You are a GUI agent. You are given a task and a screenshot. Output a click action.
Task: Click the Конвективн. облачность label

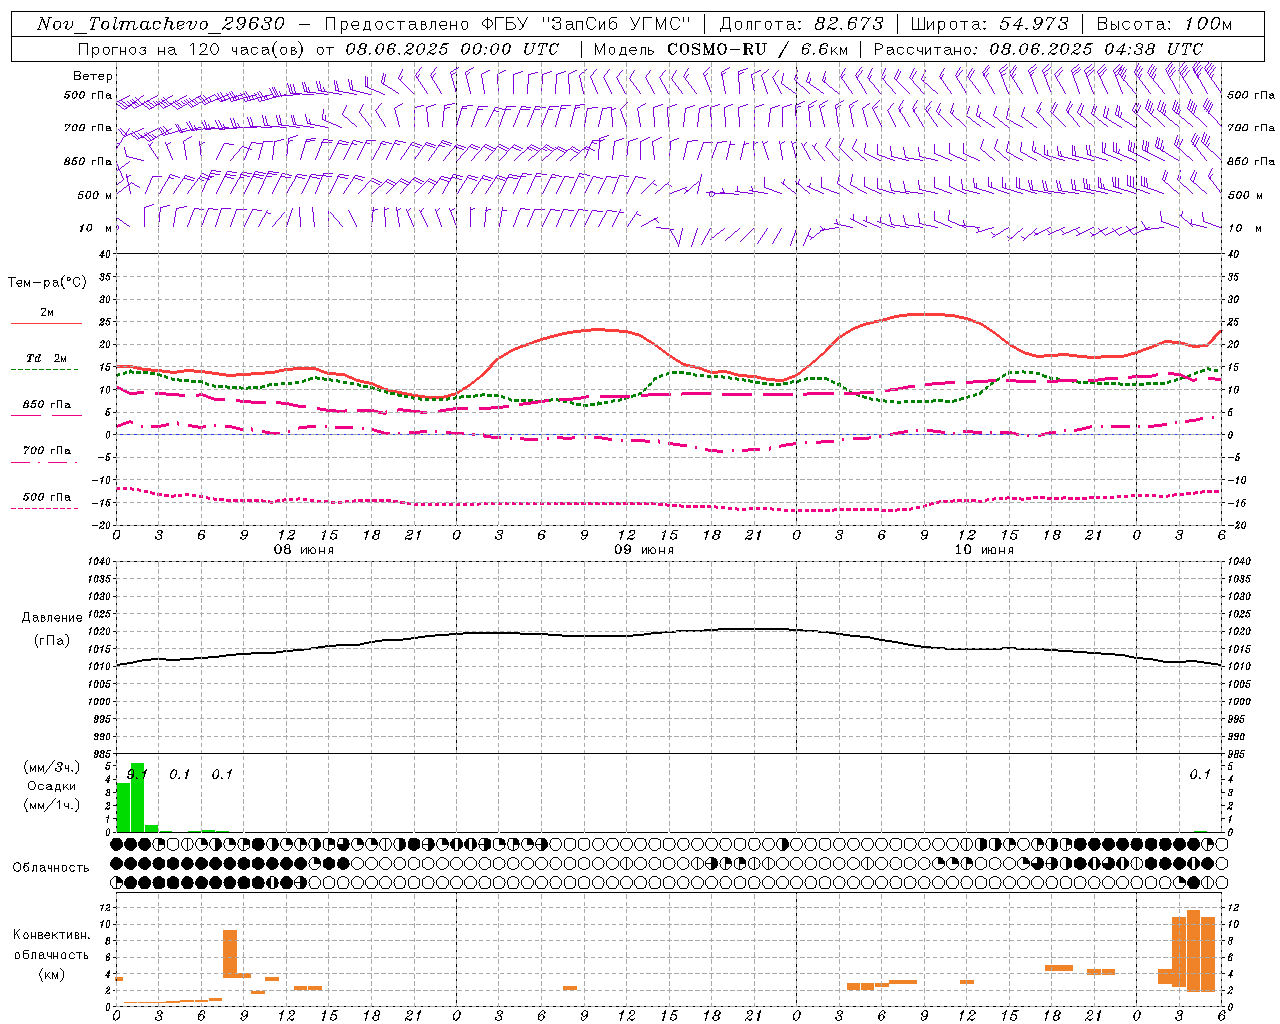click(x=52, y=945)
